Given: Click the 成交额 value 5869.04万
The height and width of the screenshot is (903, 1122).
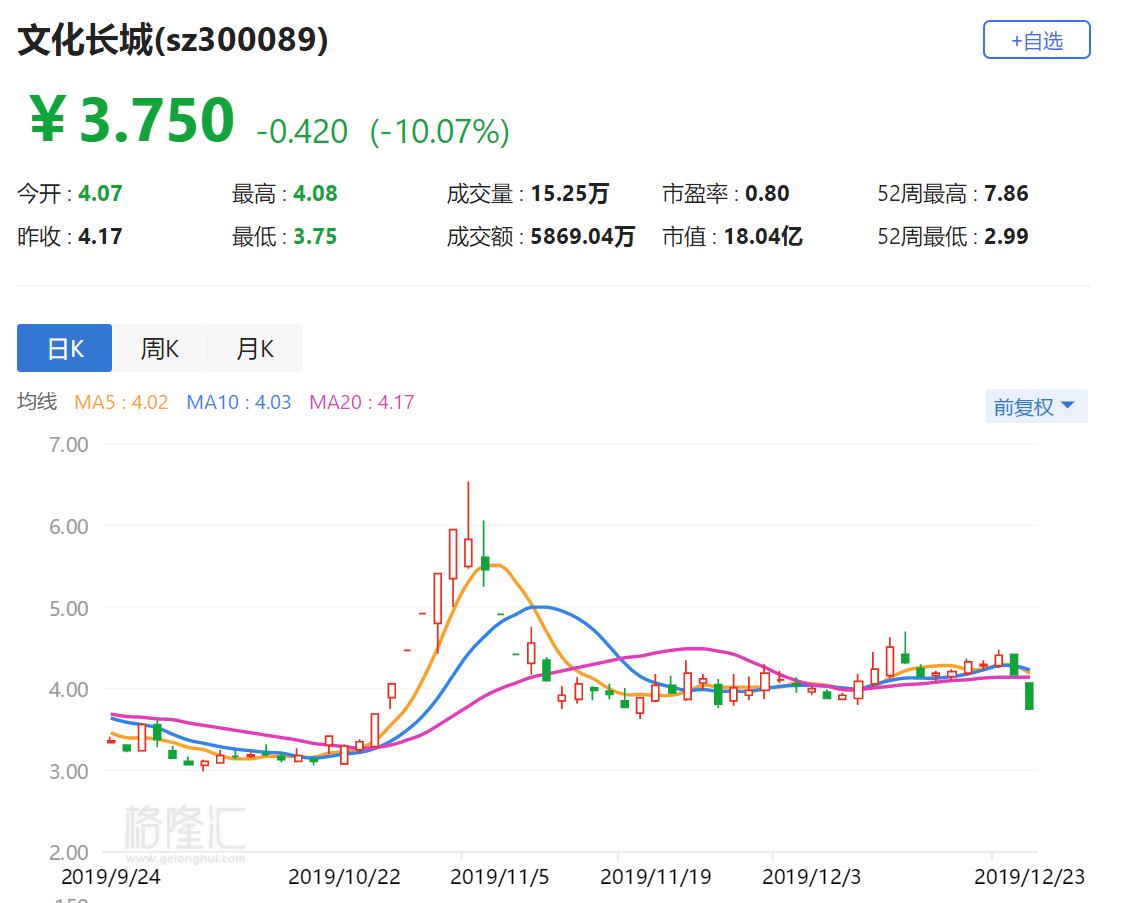Looking at the screenshot, I should (x=582, y=236).
